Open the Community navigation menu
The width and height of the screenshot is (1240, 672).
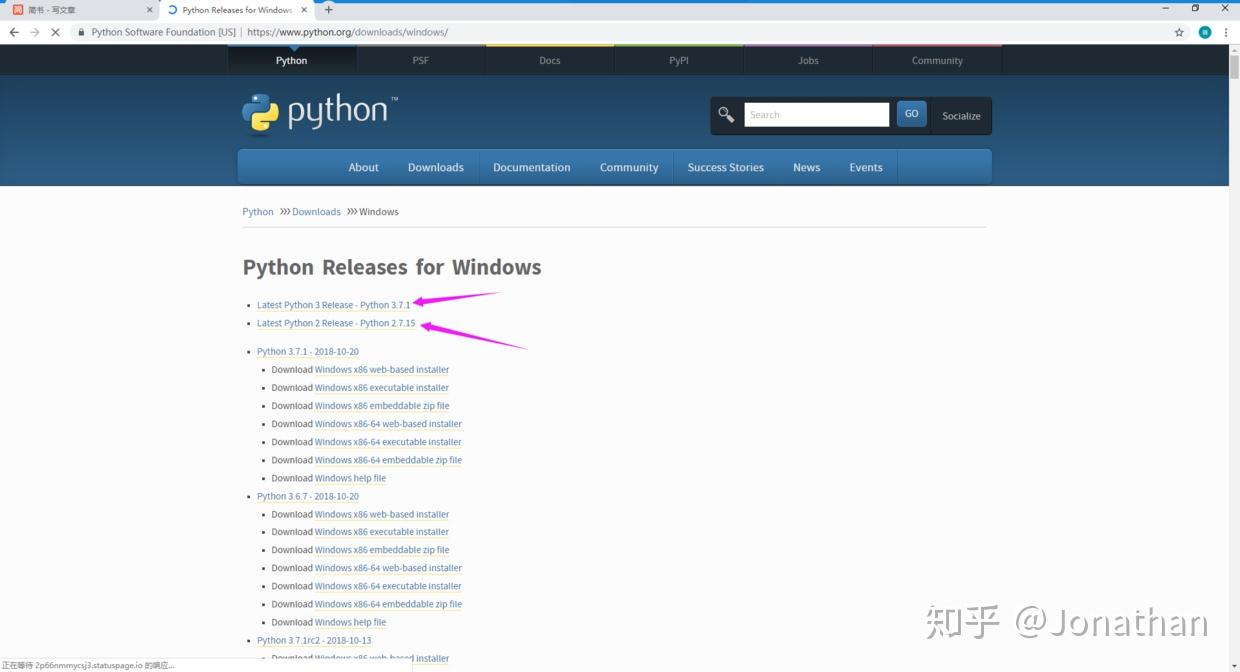(628, 167)
